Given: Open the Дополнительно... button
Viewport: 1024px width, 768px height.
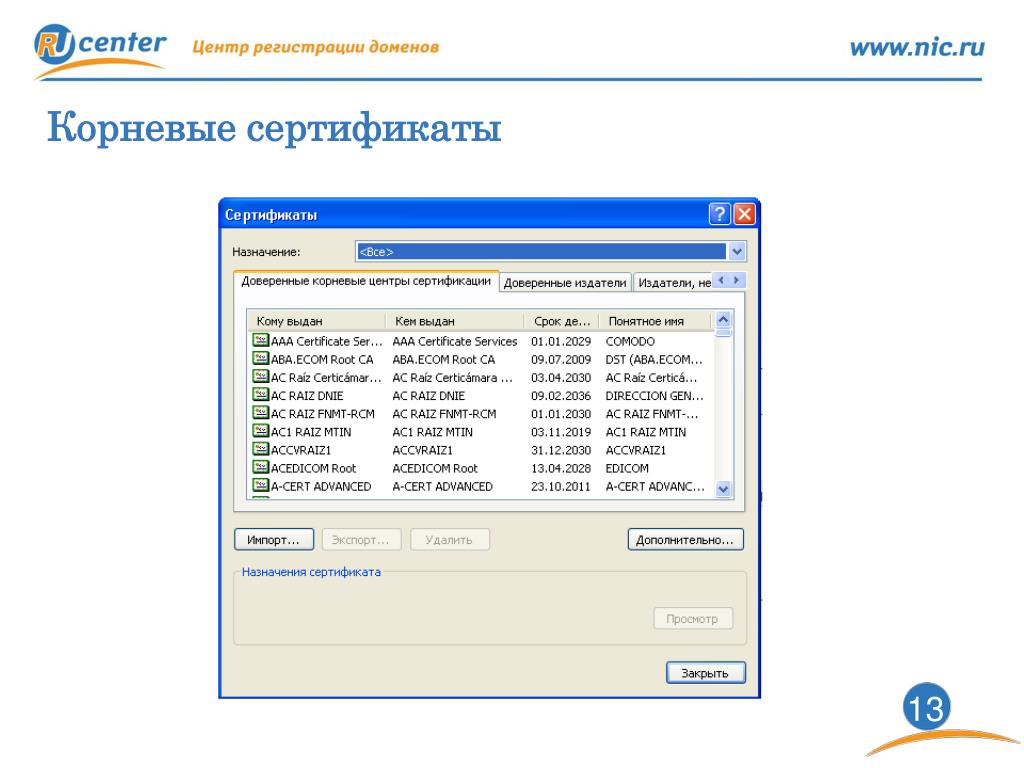Looking at the screenshot, I should click(x=685, y=539).
